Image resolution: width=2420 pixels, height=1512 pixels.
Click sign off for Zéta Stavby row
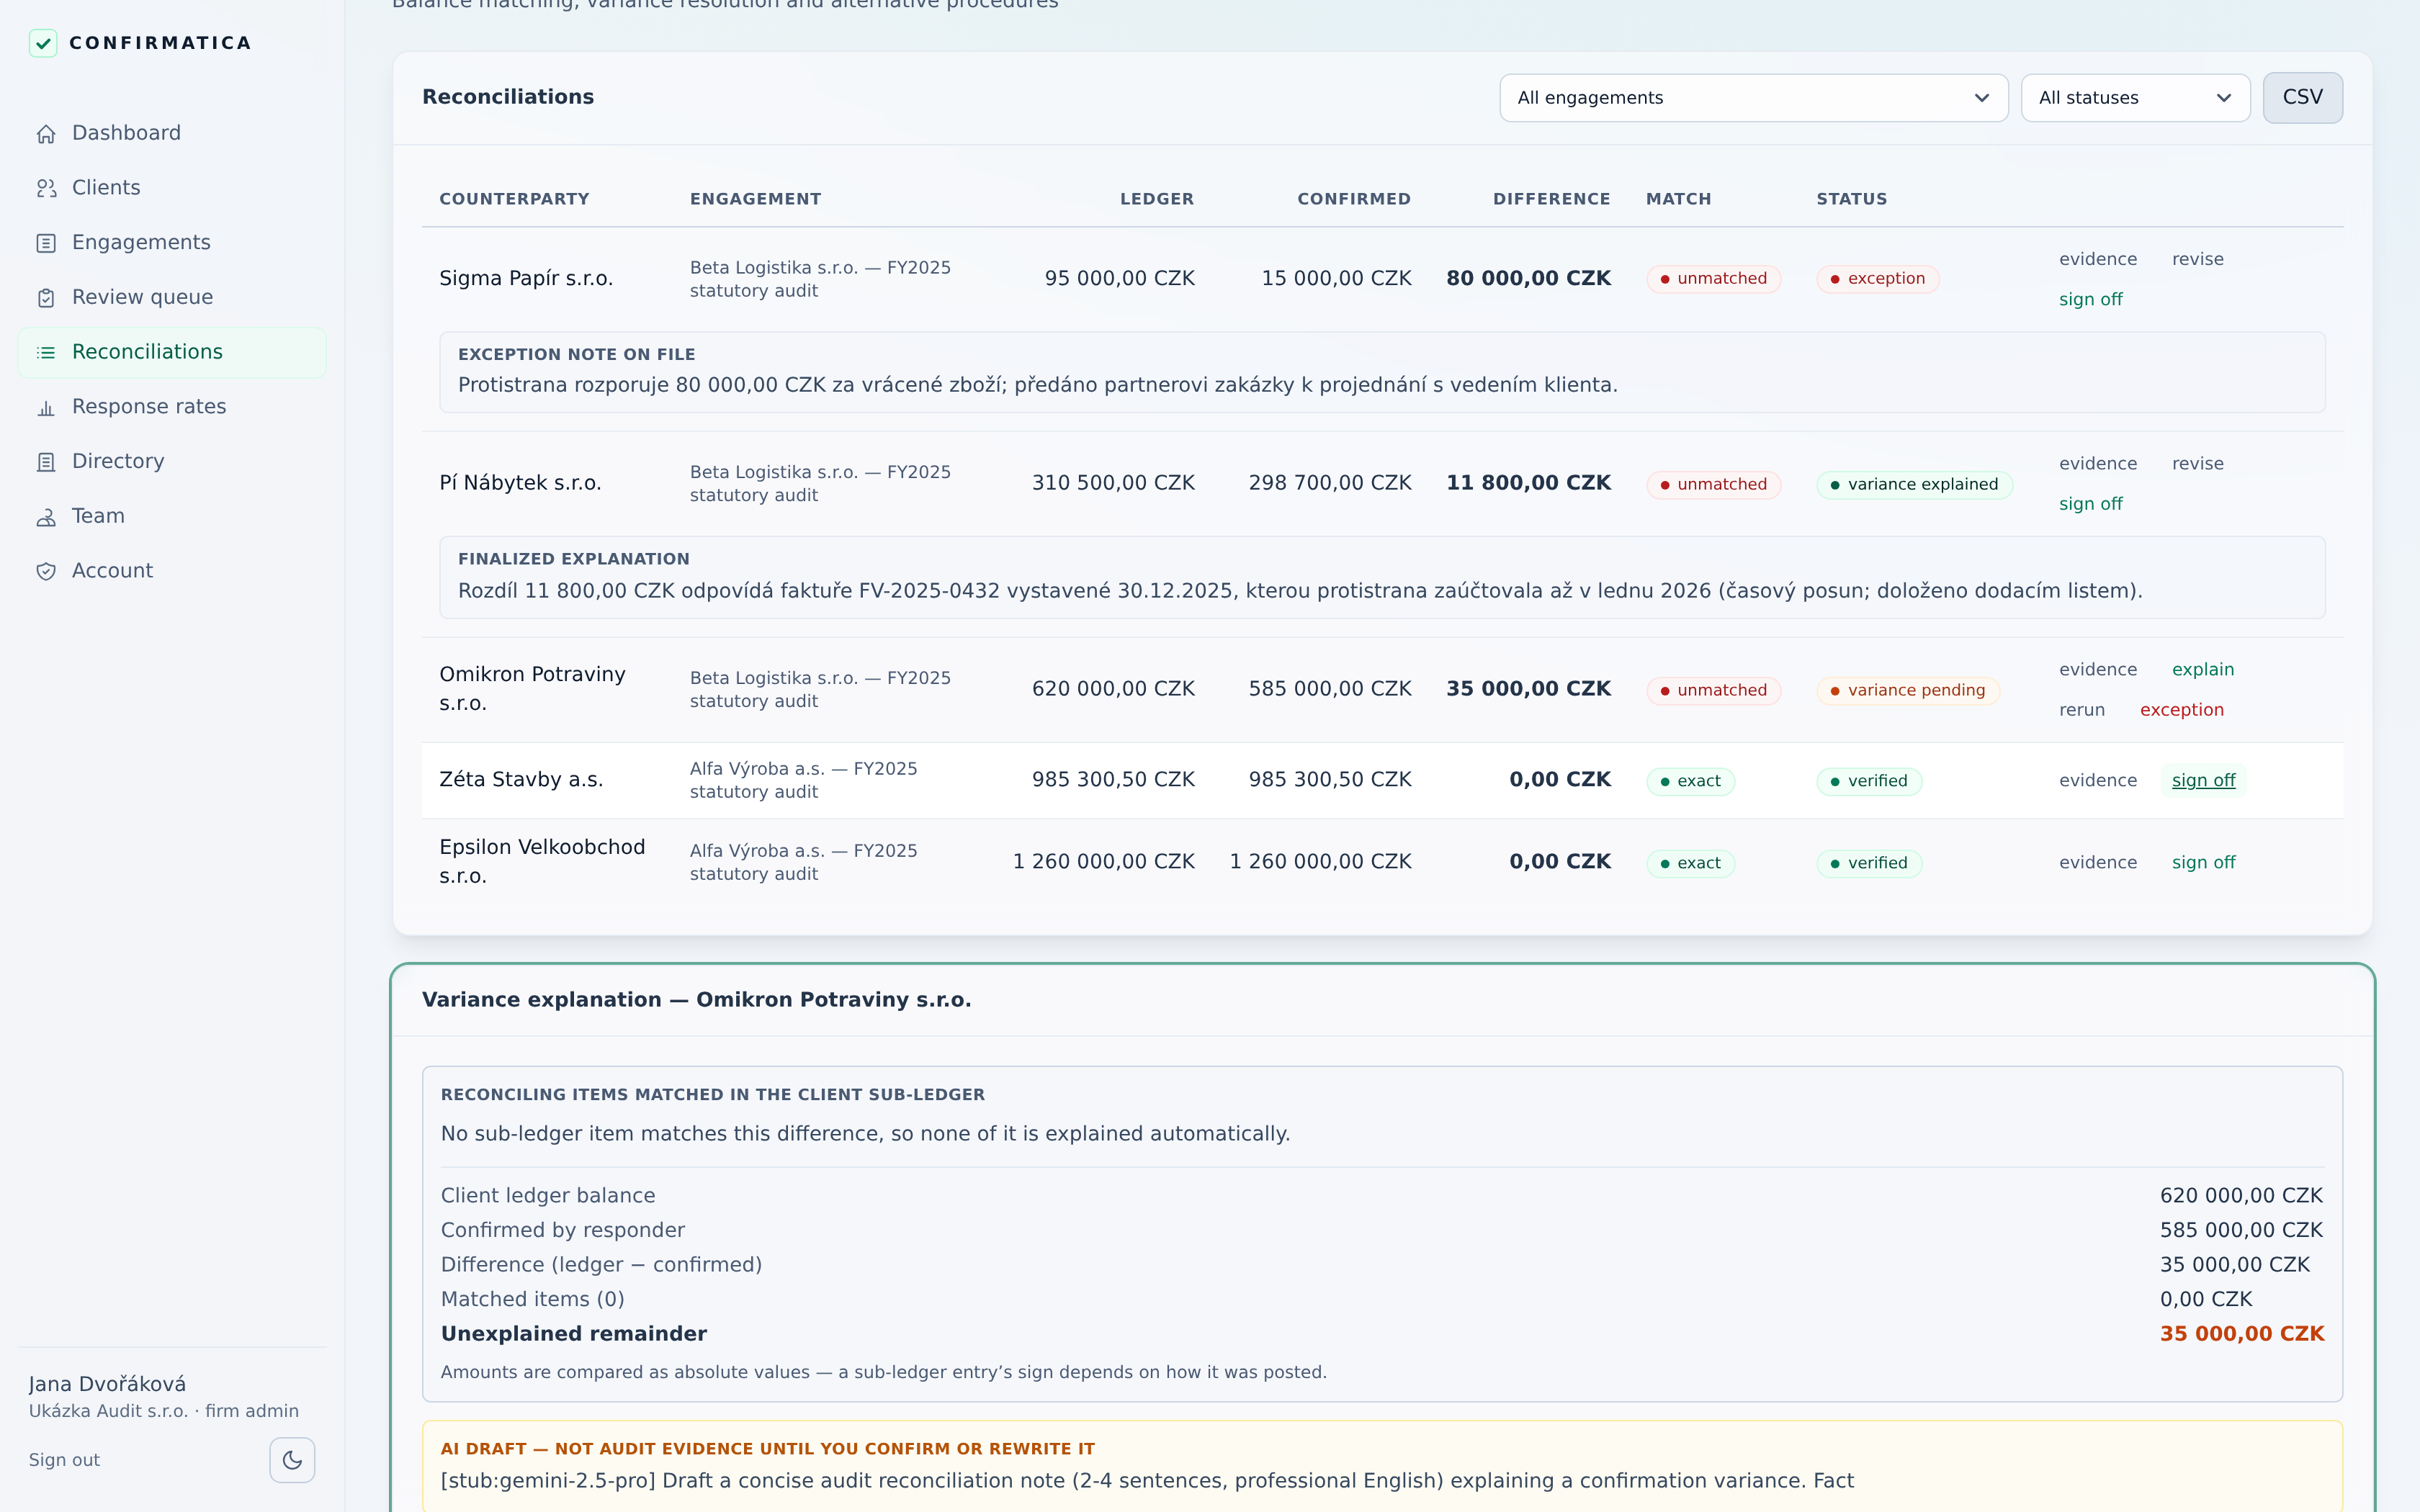coord(2204,781)
